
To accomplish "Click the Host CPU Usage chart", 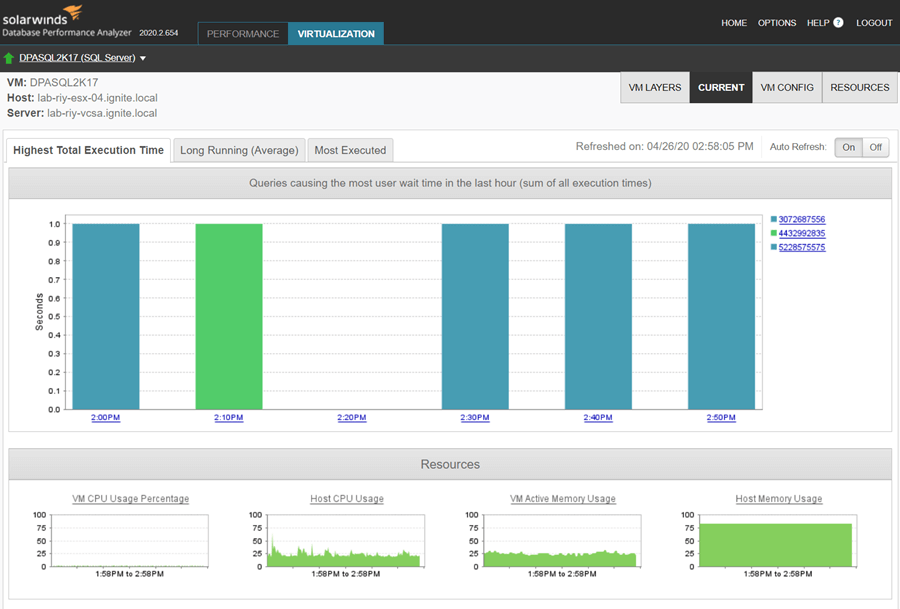I will (x=346, y=541).
